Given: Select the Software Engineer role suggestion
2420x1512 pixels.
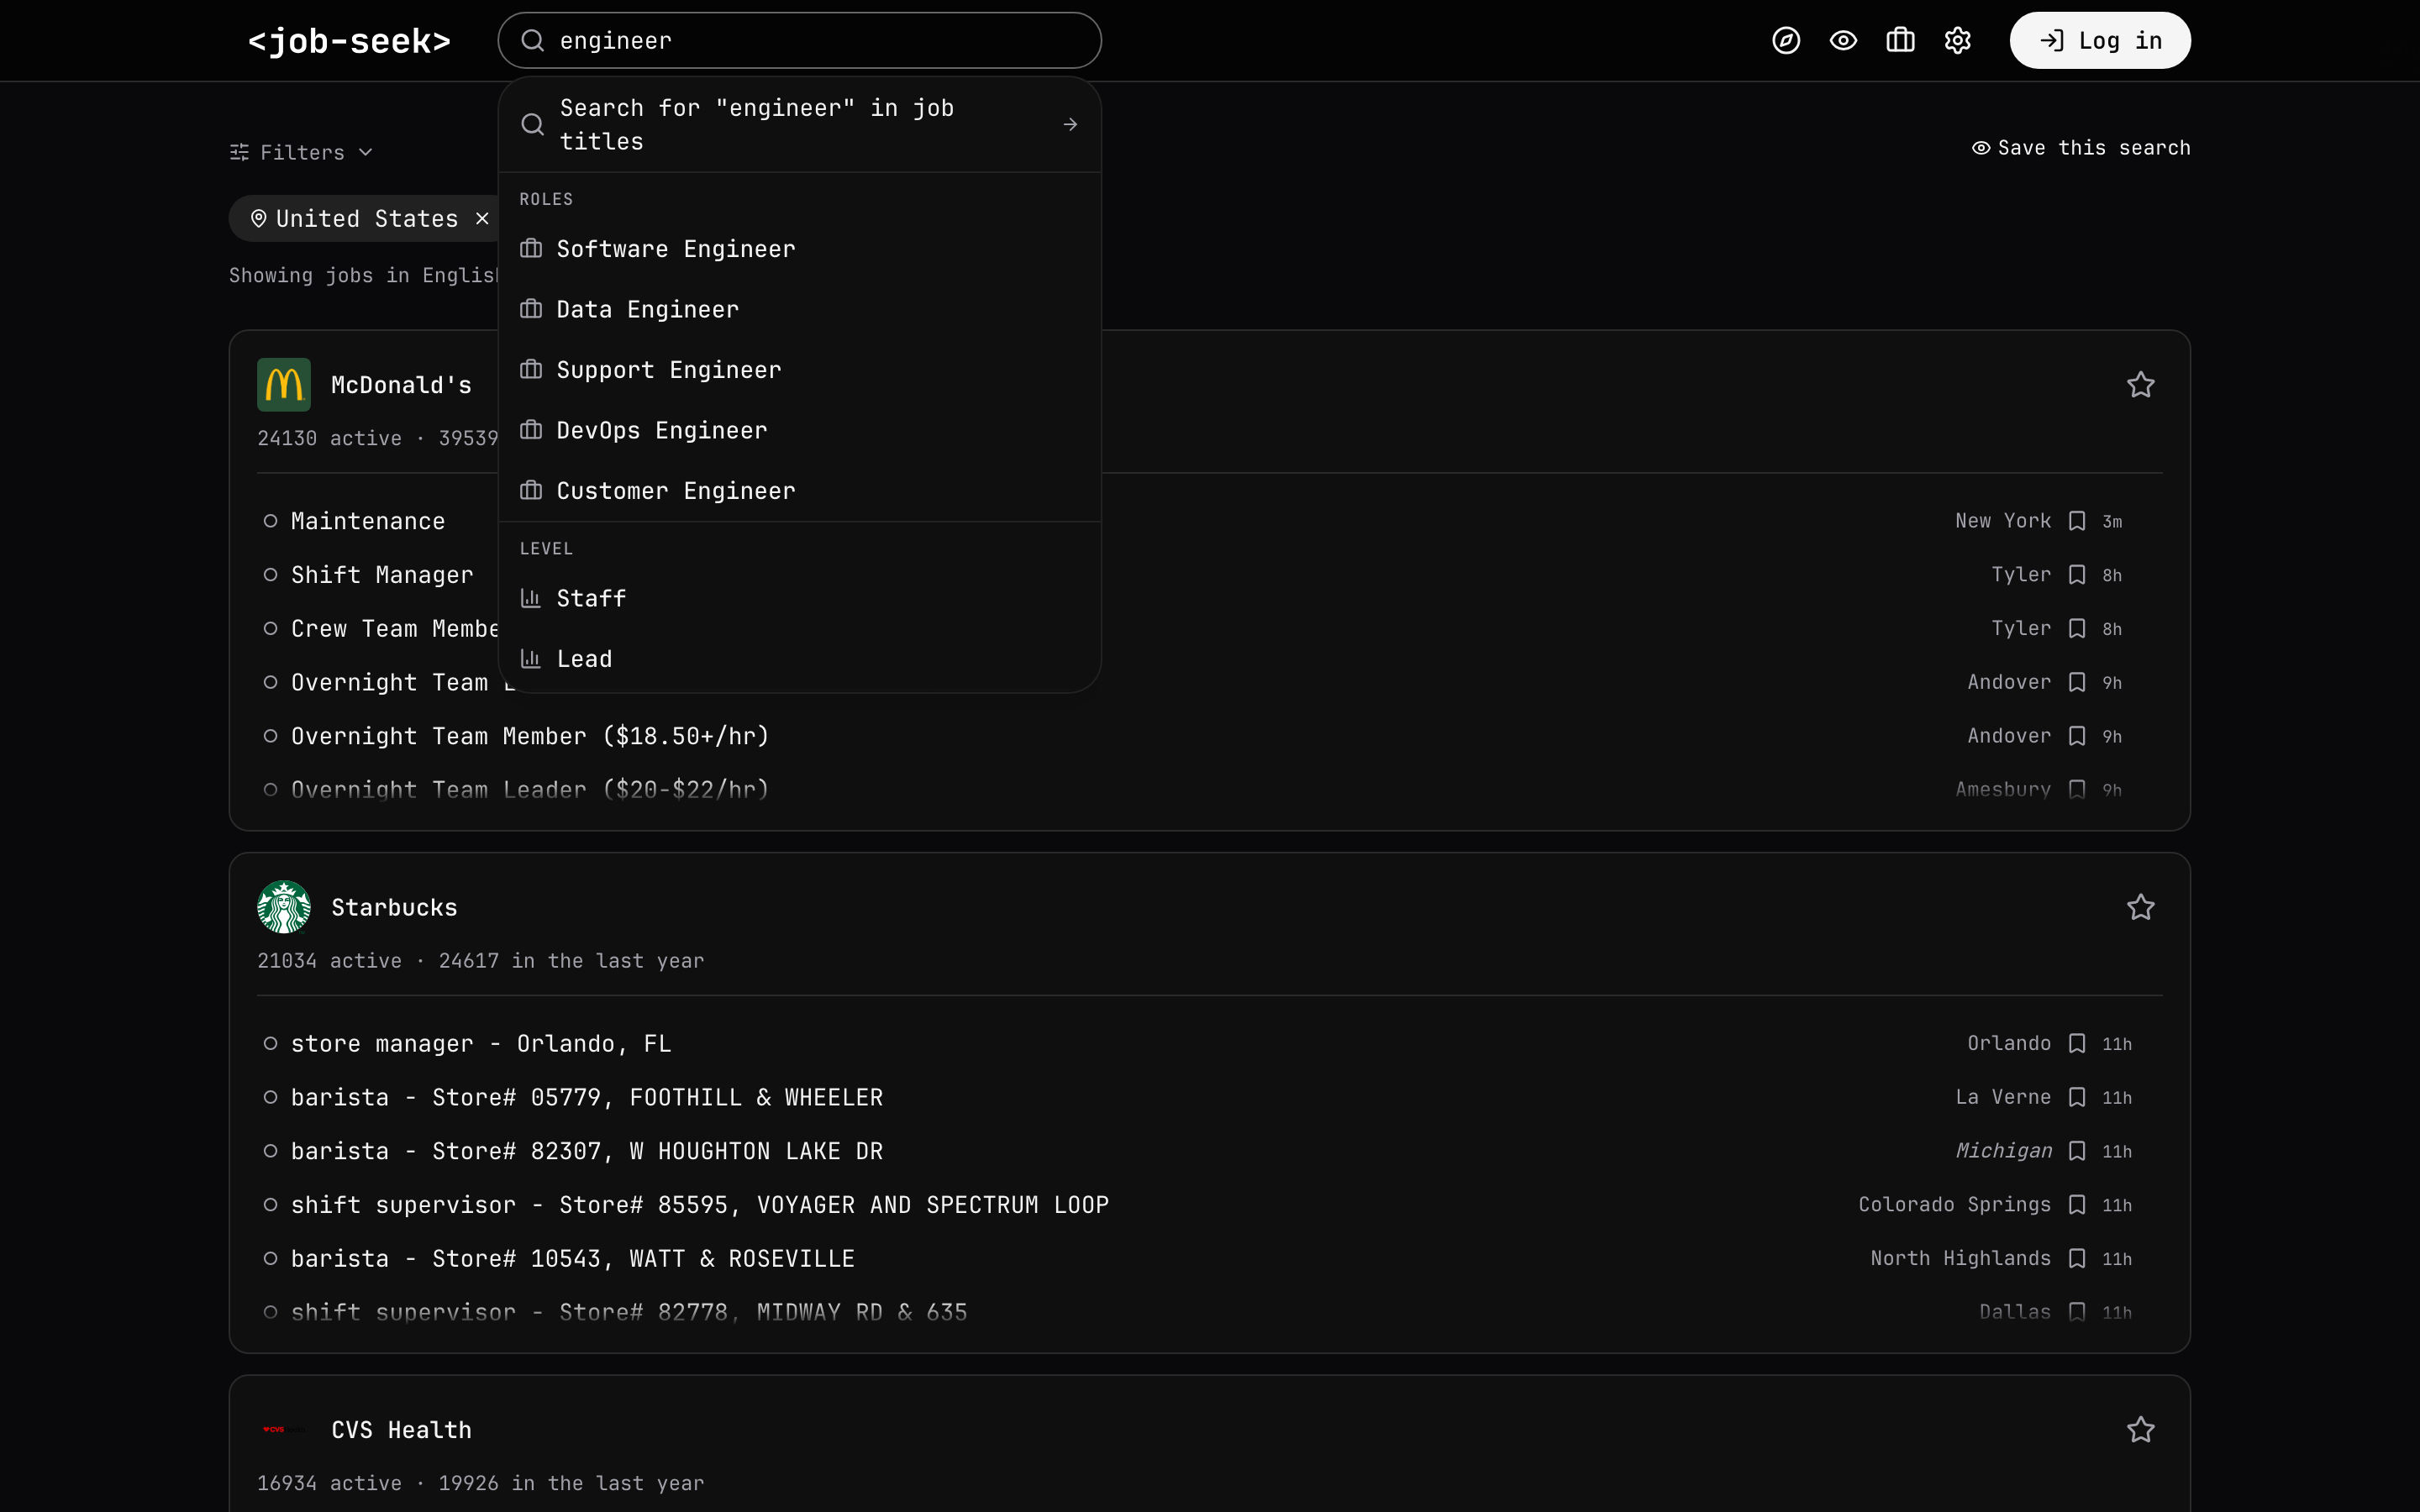Looking at the screenshot, I should [x=800, y=249].
